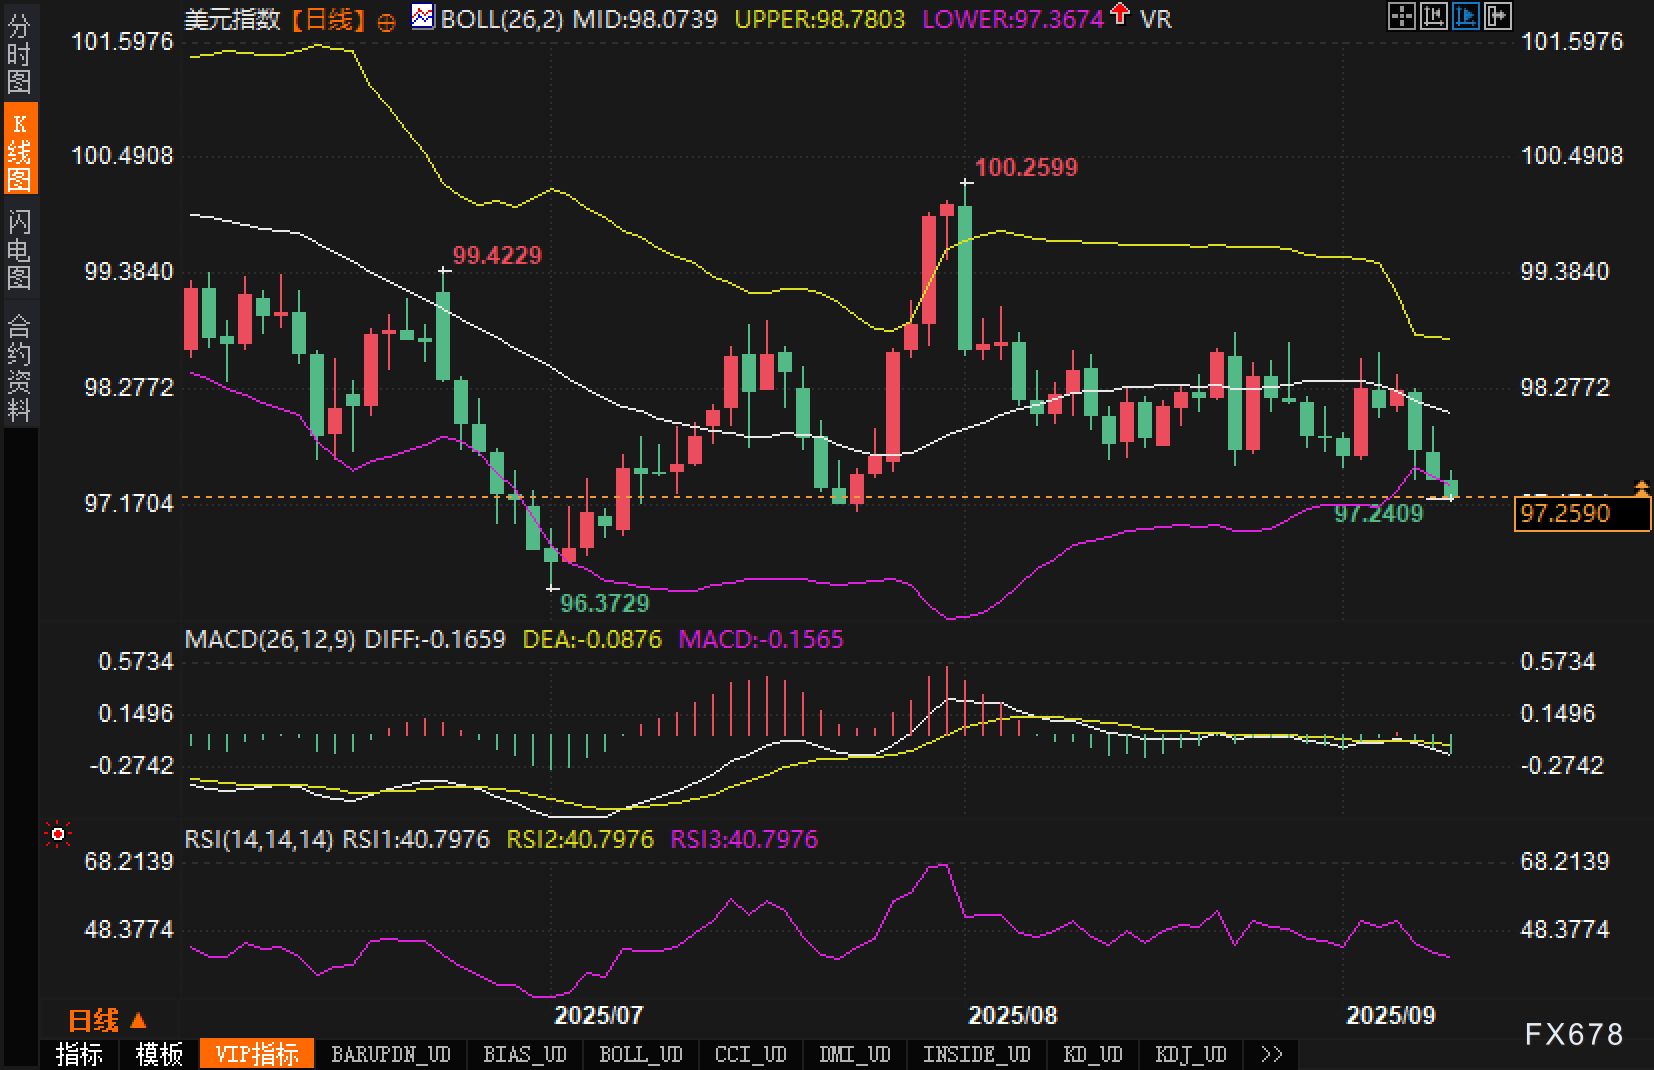The width and height of the screenshot is (1654, 1070).
Task: Click the crosshair cursor icon at top right
Action: click(x=1402, y=16)
